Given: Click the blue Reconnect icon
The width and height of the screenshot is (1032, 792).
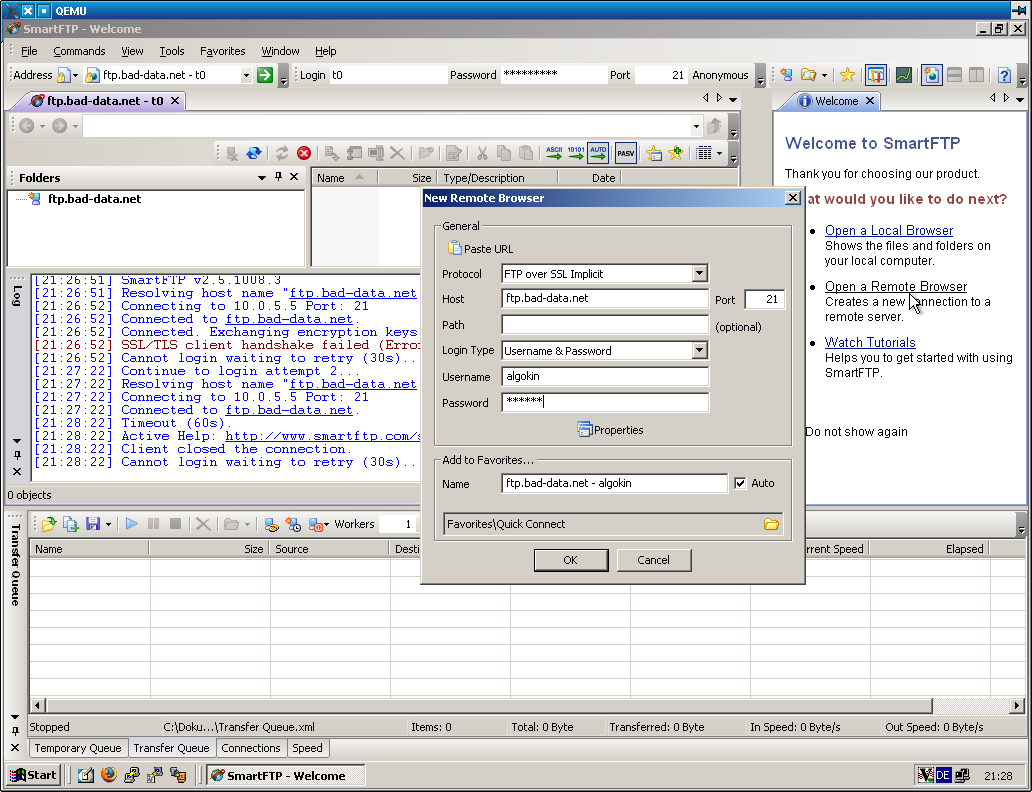Looking at the screenshot, I should pyautogui.click(x=253, y=153).
